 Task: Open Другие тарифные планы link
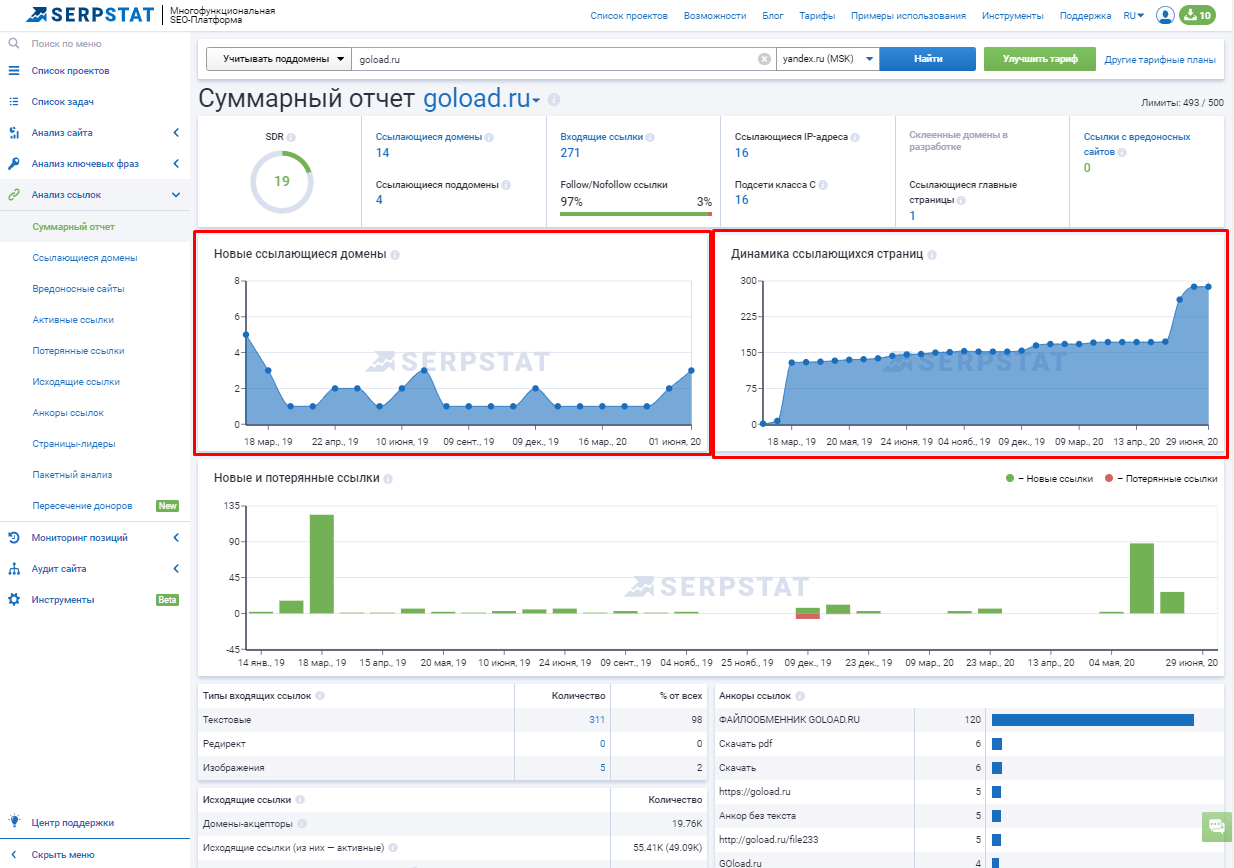[1160, 60]
